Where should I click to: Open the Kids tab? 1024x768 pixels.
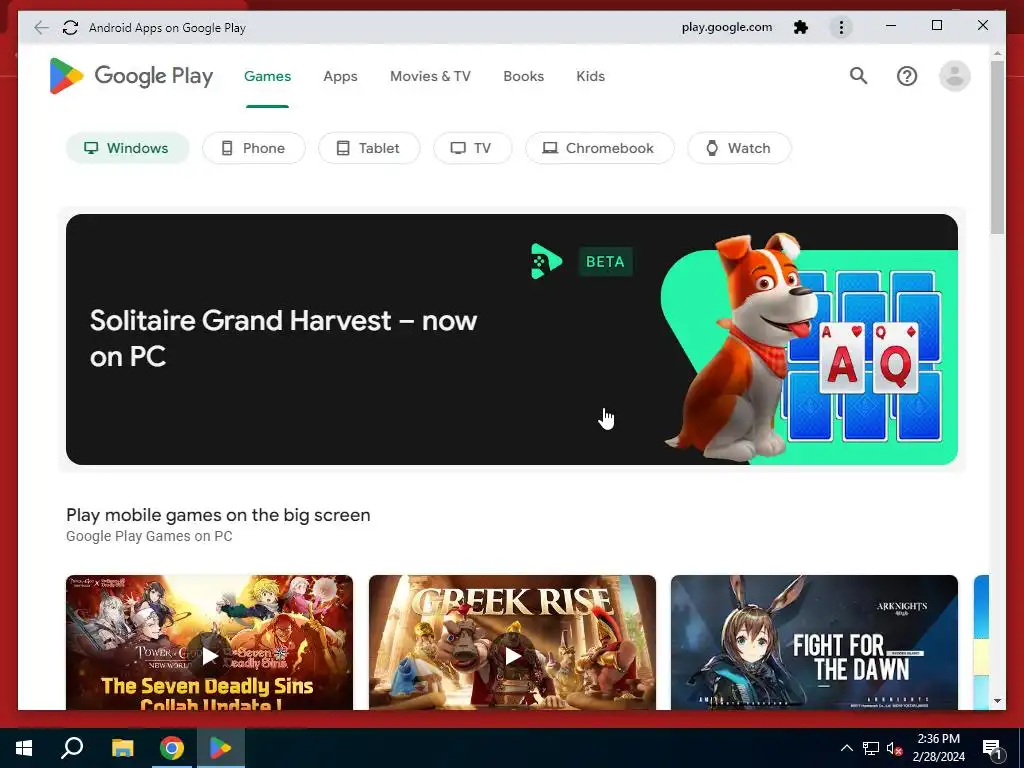590,76
